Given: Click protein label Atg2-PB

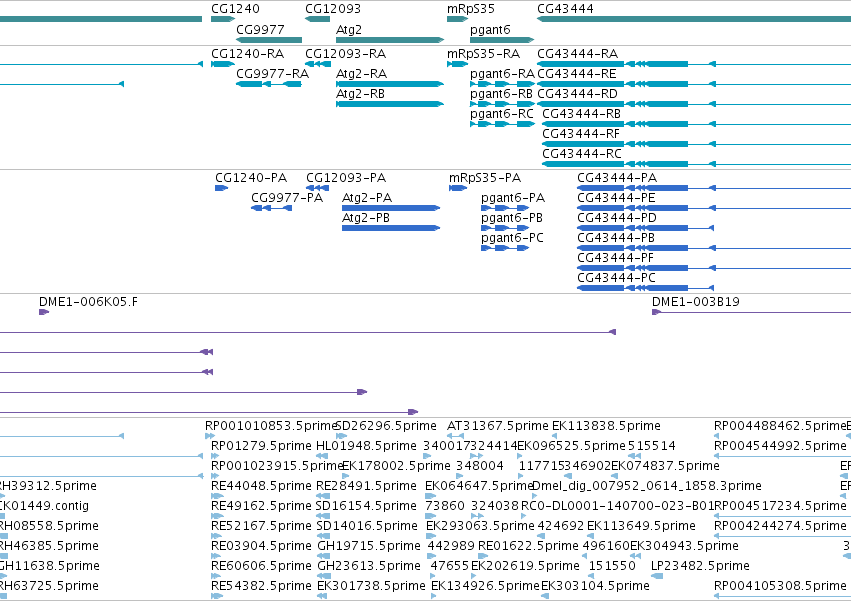Looking at the screenshot, I should coord(366,218).
